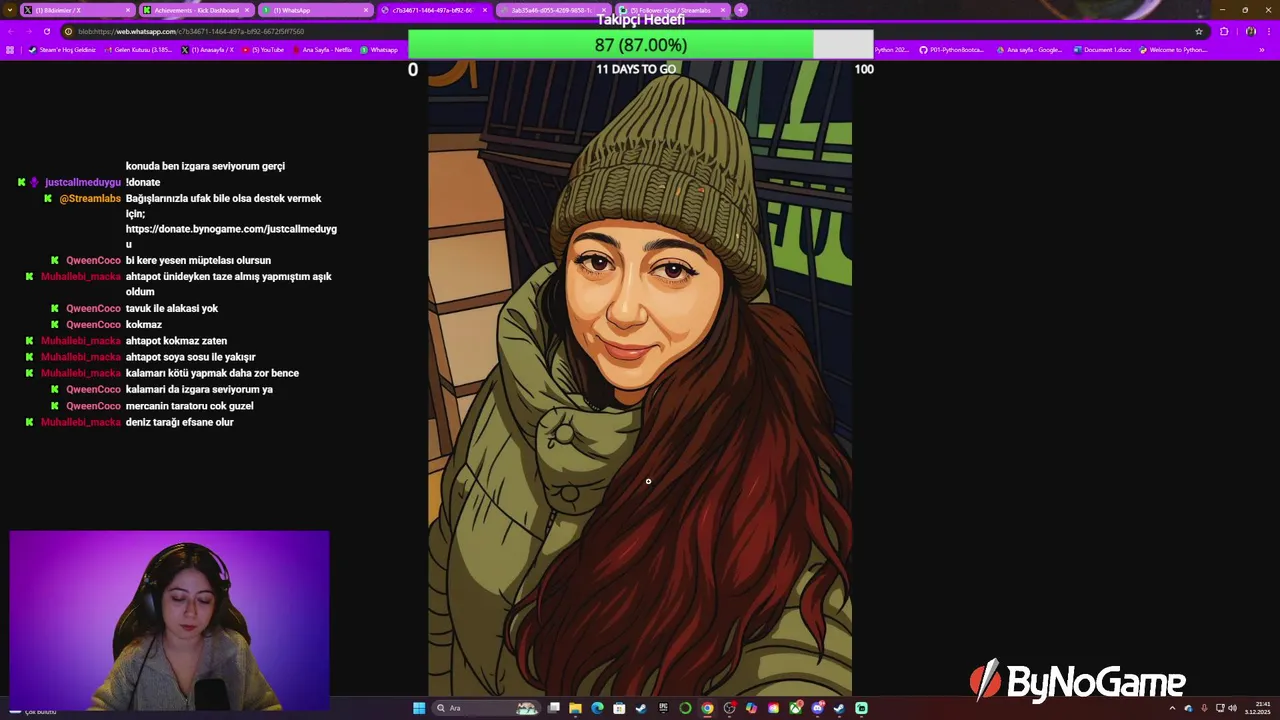The height and width of the screenshot is (720, 1280).
Task: Open Microsoft Edge from the taskbar
Action: [x=597, y=708]
